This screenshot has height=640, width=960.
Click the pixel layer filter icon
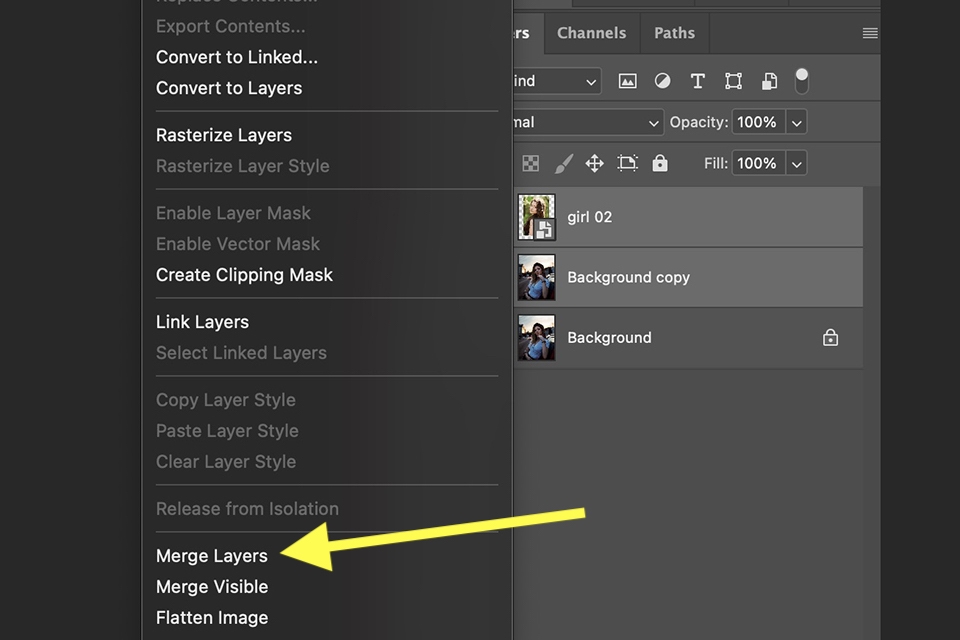tap(627, 80)
